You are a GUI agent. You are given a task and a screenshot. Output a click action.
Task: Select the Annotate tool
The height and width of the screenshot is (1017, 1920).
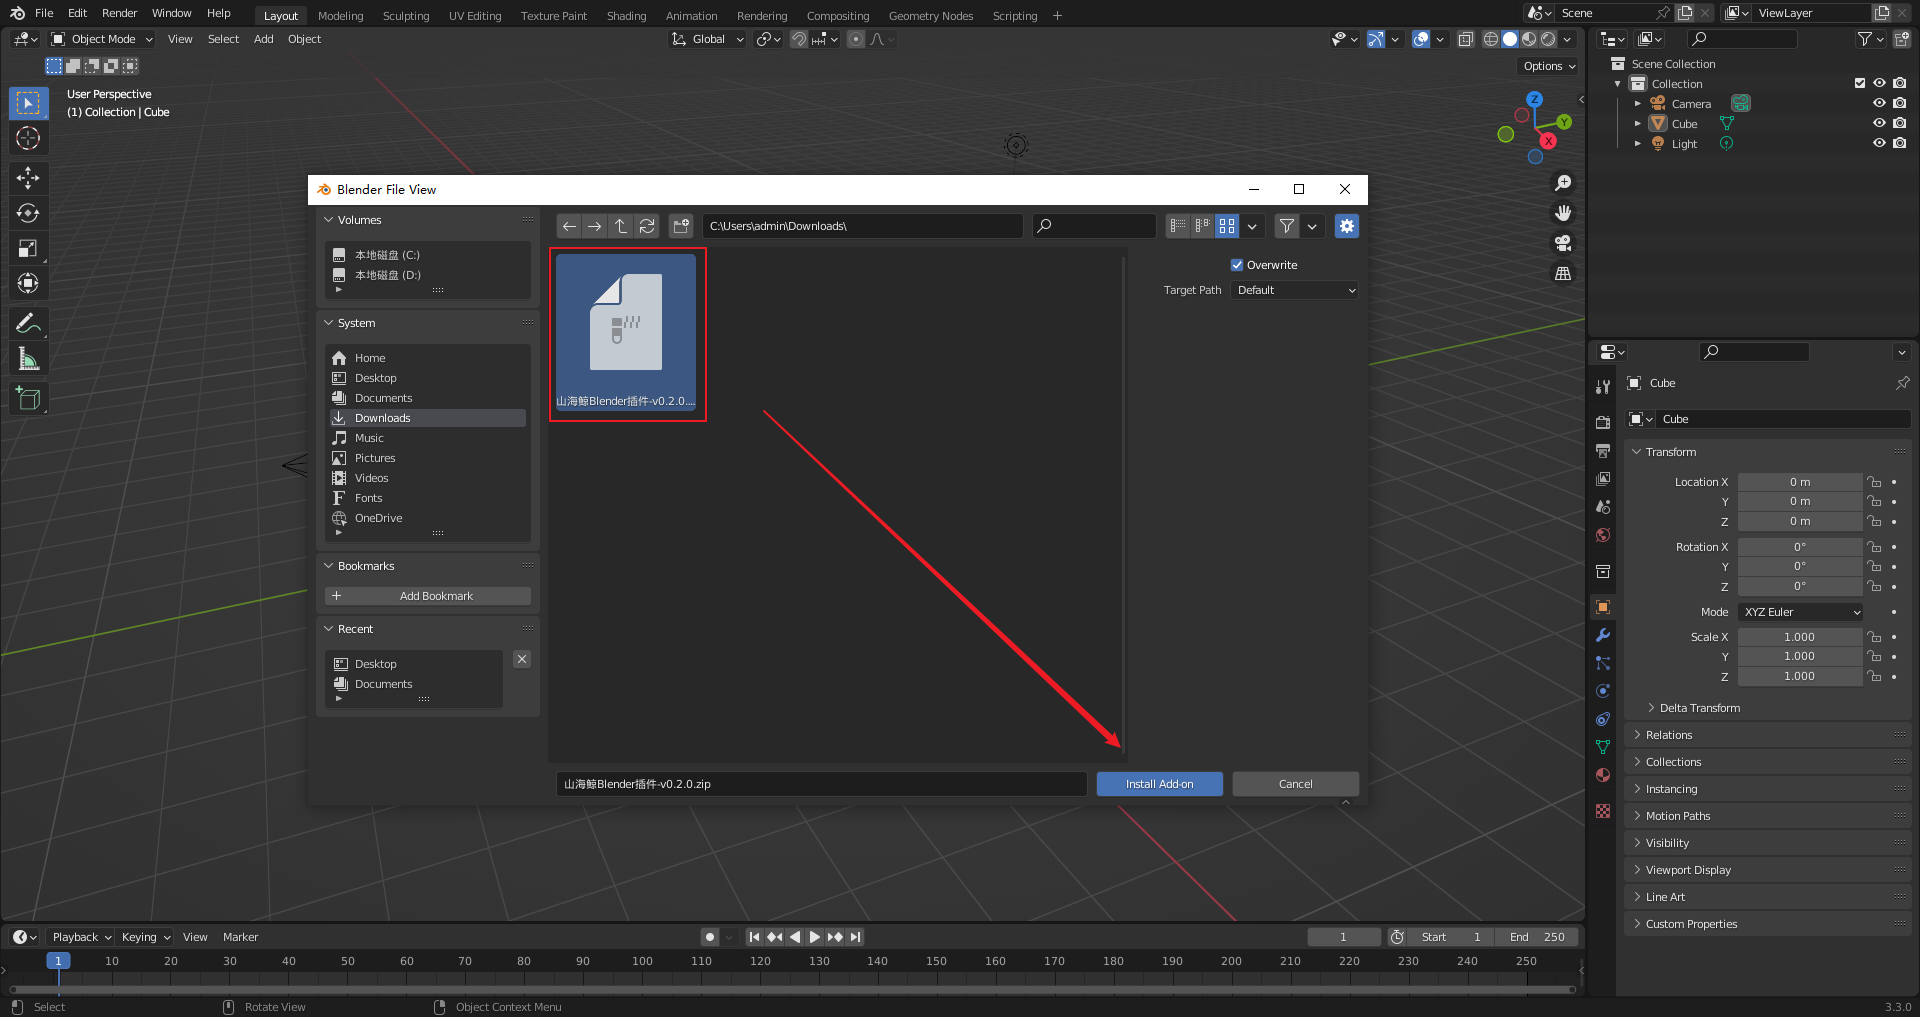coord(28,323)
